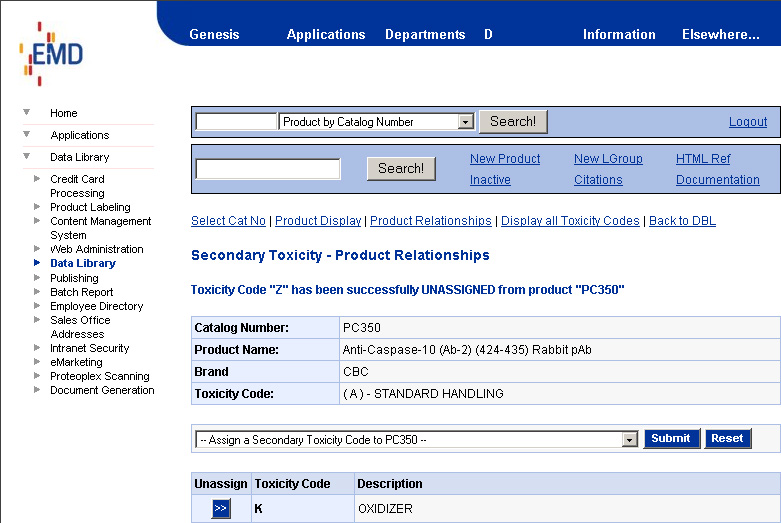Click the arrow icon beside Applications in sidebar
Viewport: 781px width, 523px height.
point(27,134)
